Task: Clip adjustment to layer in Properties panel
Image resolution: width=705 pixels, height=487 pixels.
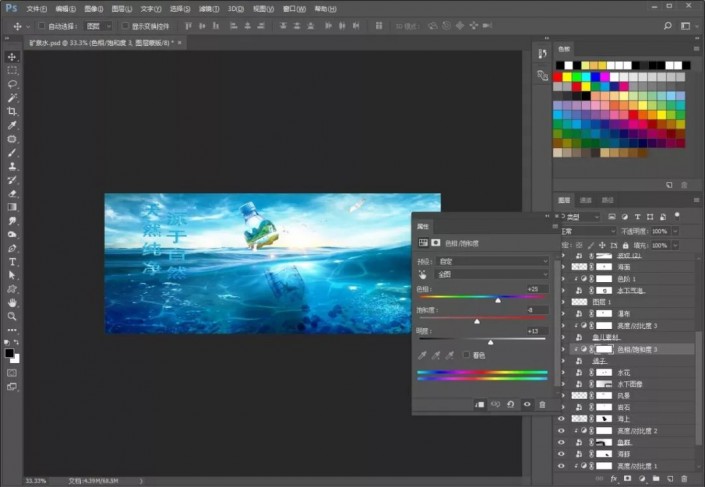Action: [479, 404]
